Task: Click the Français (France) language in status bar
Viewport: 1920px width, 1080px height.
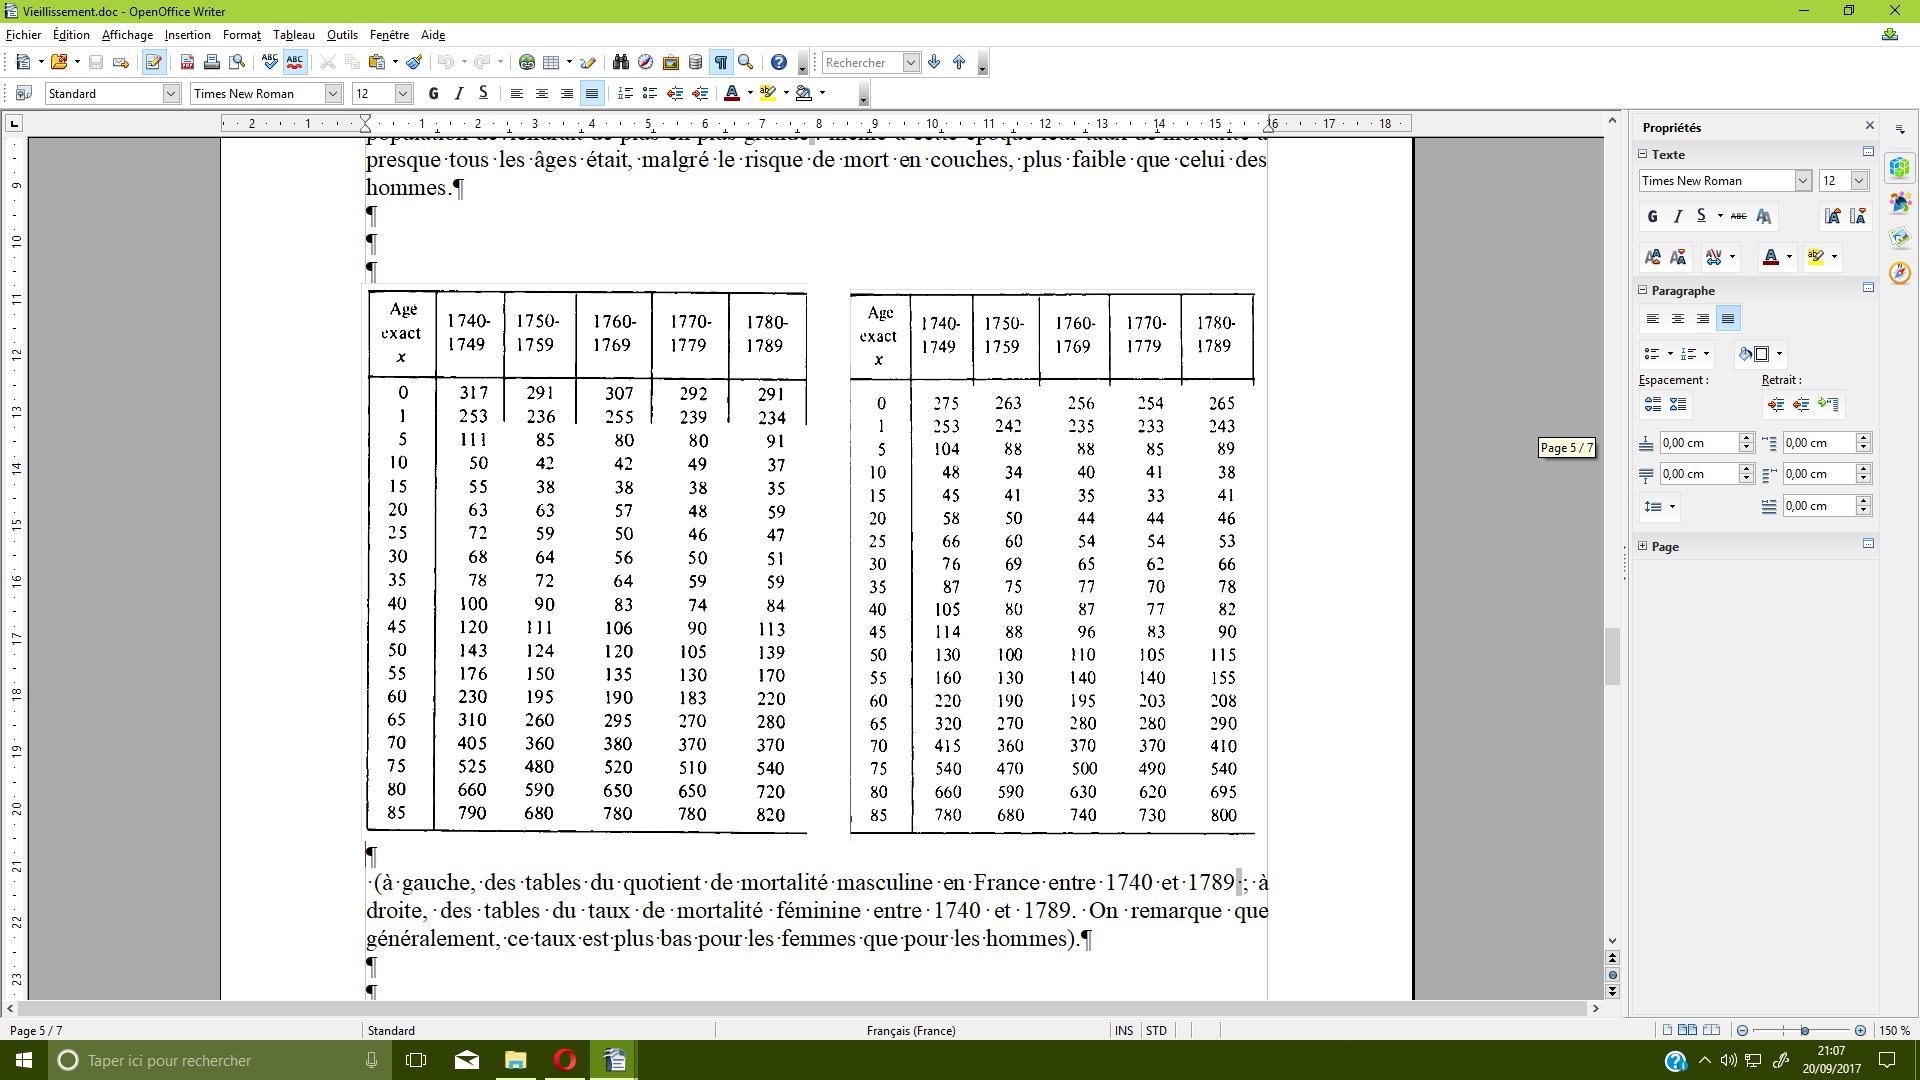Action: (x=910, y=1030)
